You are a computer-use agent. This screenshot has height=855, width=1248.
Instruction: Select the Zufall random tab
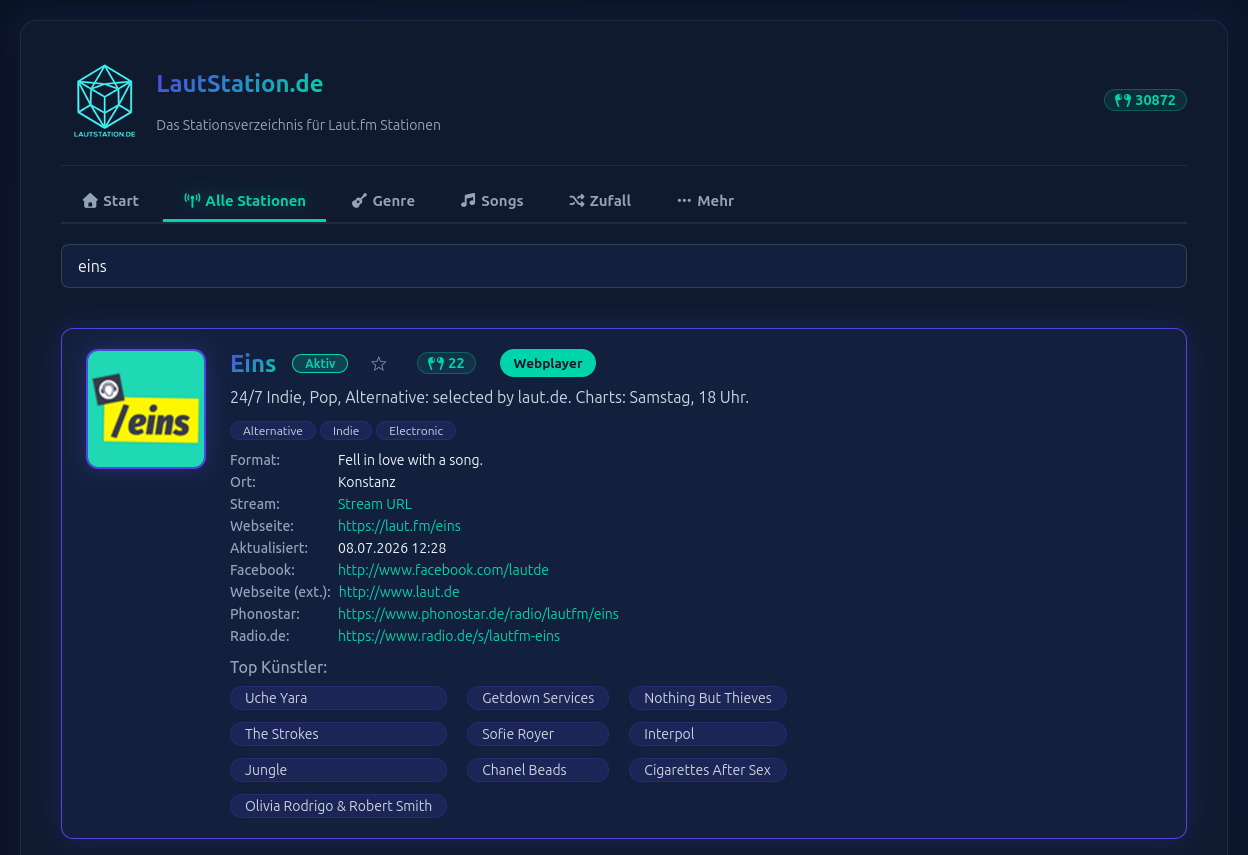(600, 201)
